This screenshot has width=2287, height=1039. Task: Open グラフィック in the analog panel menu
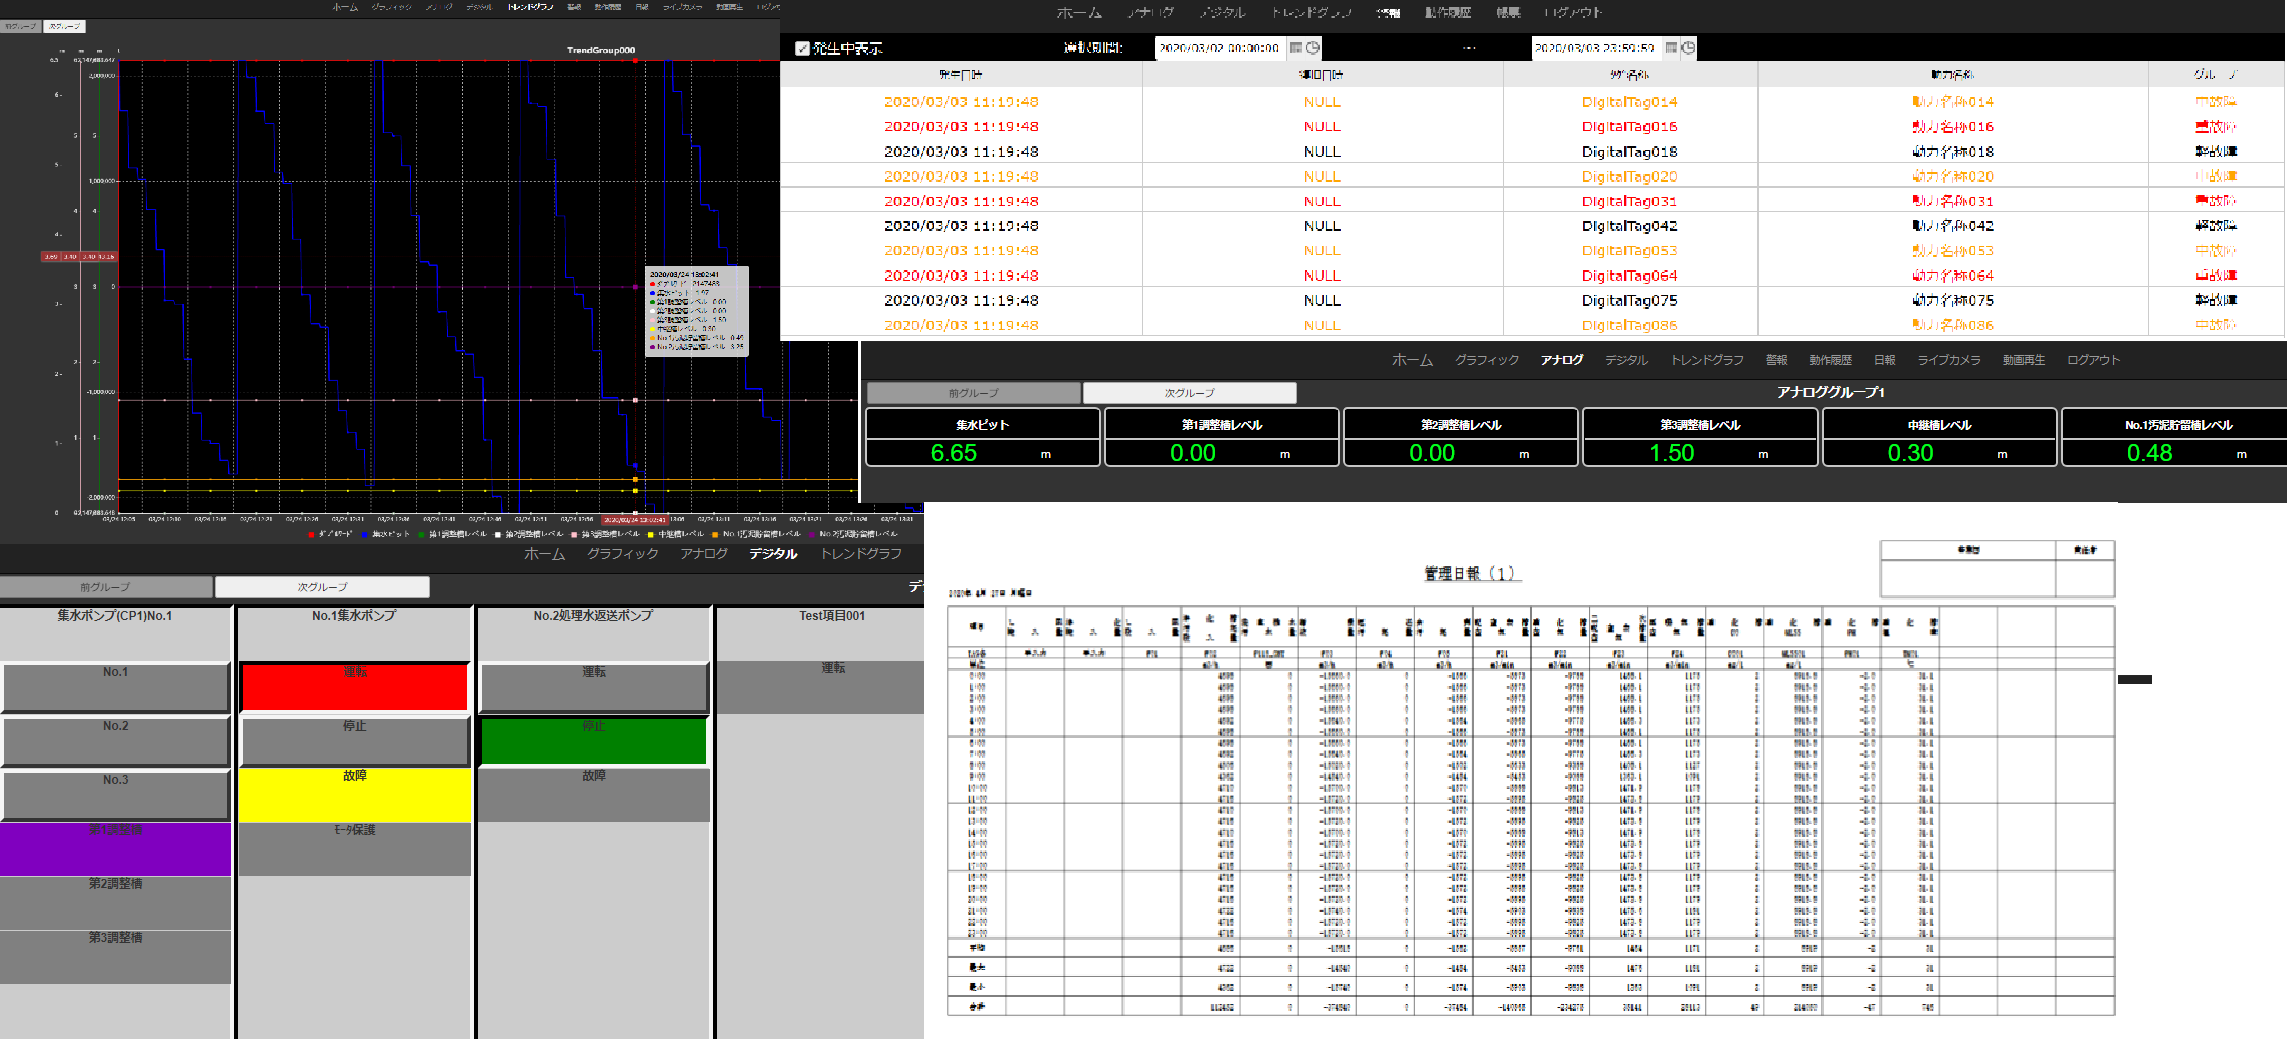pyautogui.click(x=1486, y=360)
